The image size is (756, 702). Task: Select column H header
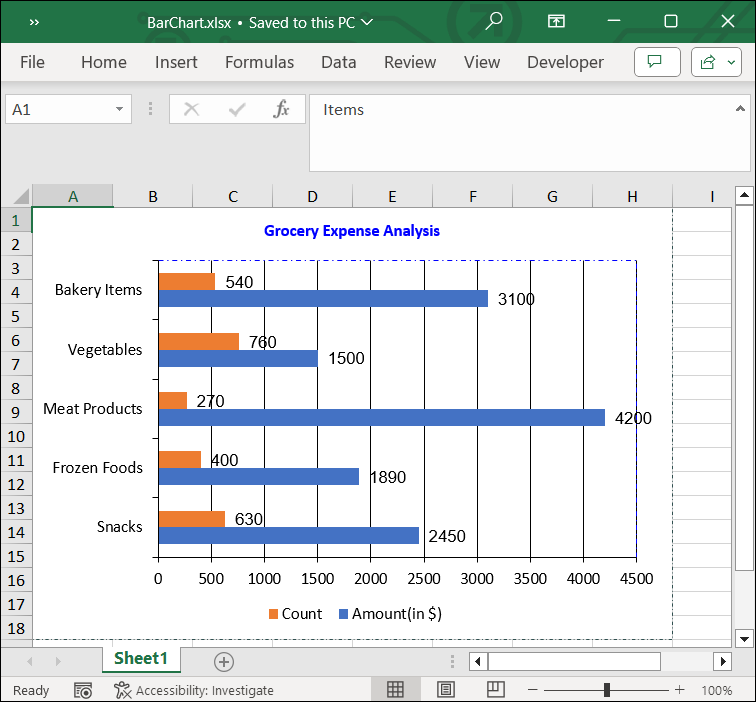[x=632, y=196]
